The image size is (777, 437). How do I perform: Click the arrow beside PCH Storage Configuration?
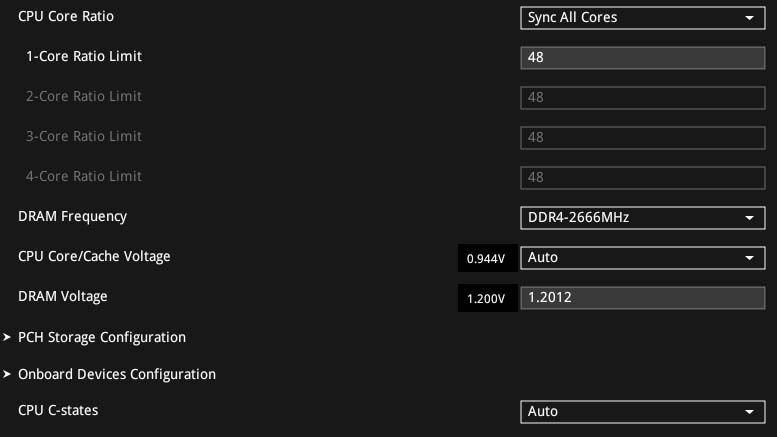pyautogui.click(x=7, y=338)
